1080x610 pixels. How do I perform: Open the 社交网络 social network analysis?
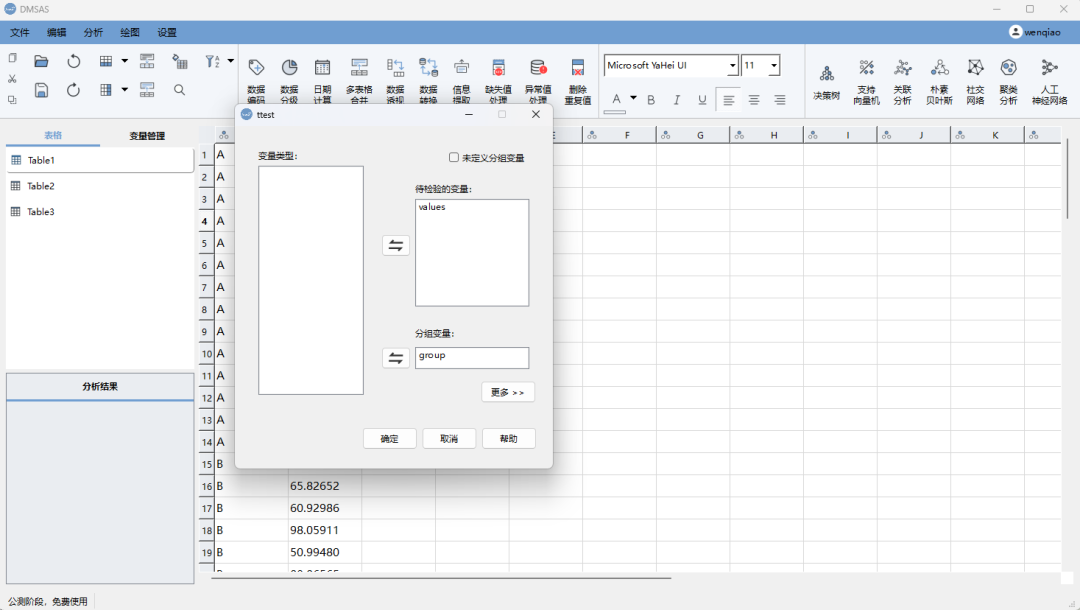(975, 80)
